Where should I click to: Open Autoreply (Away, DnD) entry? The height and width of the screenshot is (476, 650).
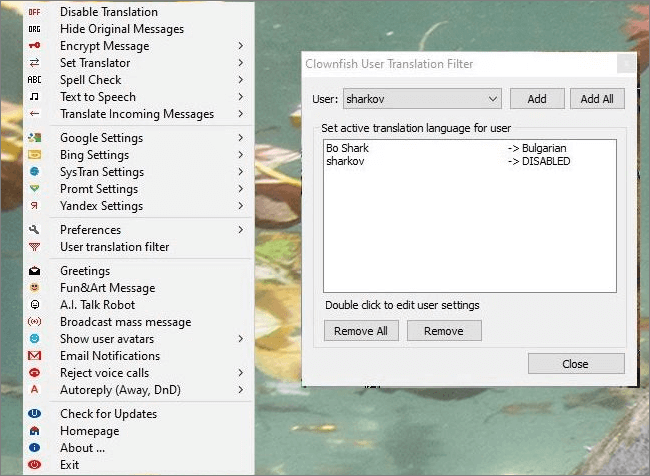pyautogui.click(x=138, y=389)
